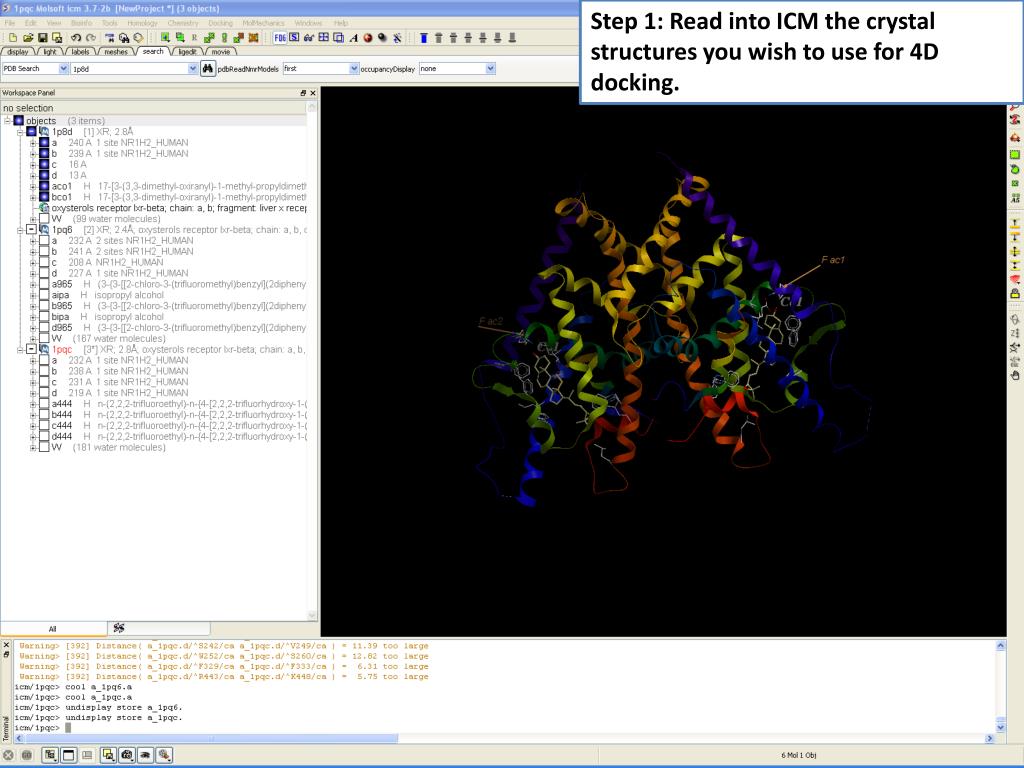
Task: Click the stop X button in bottom bar
Action: [x=8, y=755]
